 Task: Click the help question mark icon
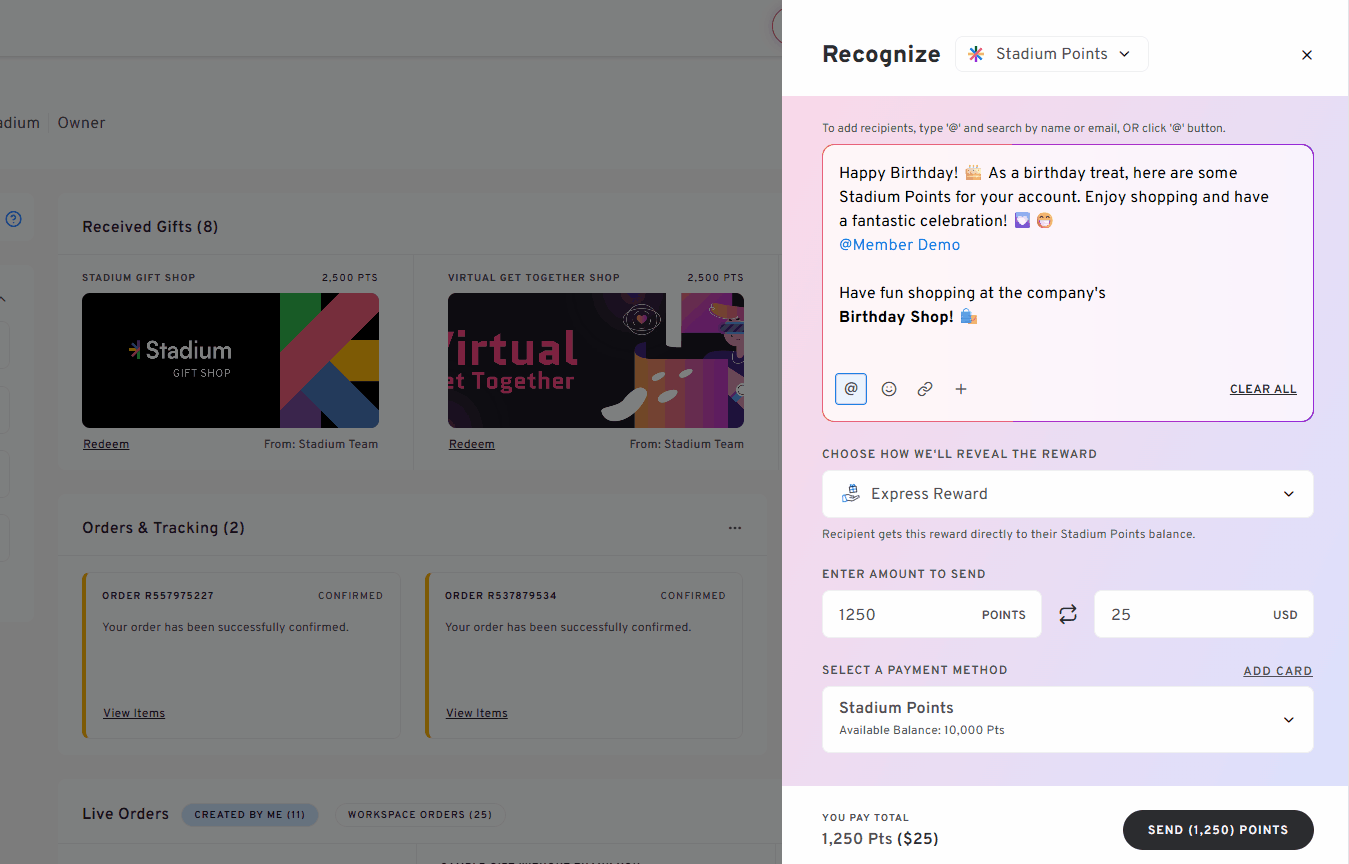coord(14,219)
